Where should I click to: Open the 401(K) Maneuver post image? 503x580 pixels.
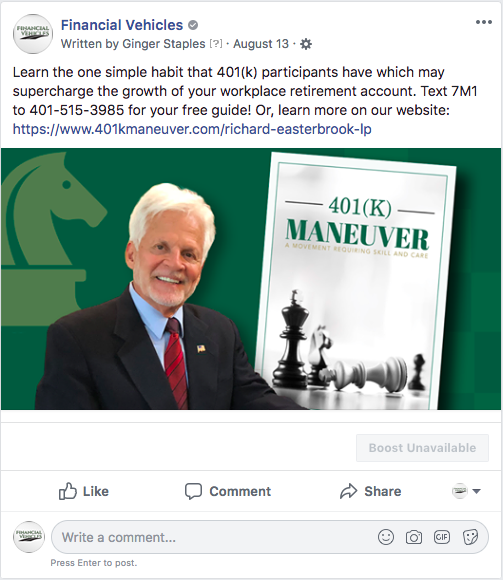(x=251, y=279)
